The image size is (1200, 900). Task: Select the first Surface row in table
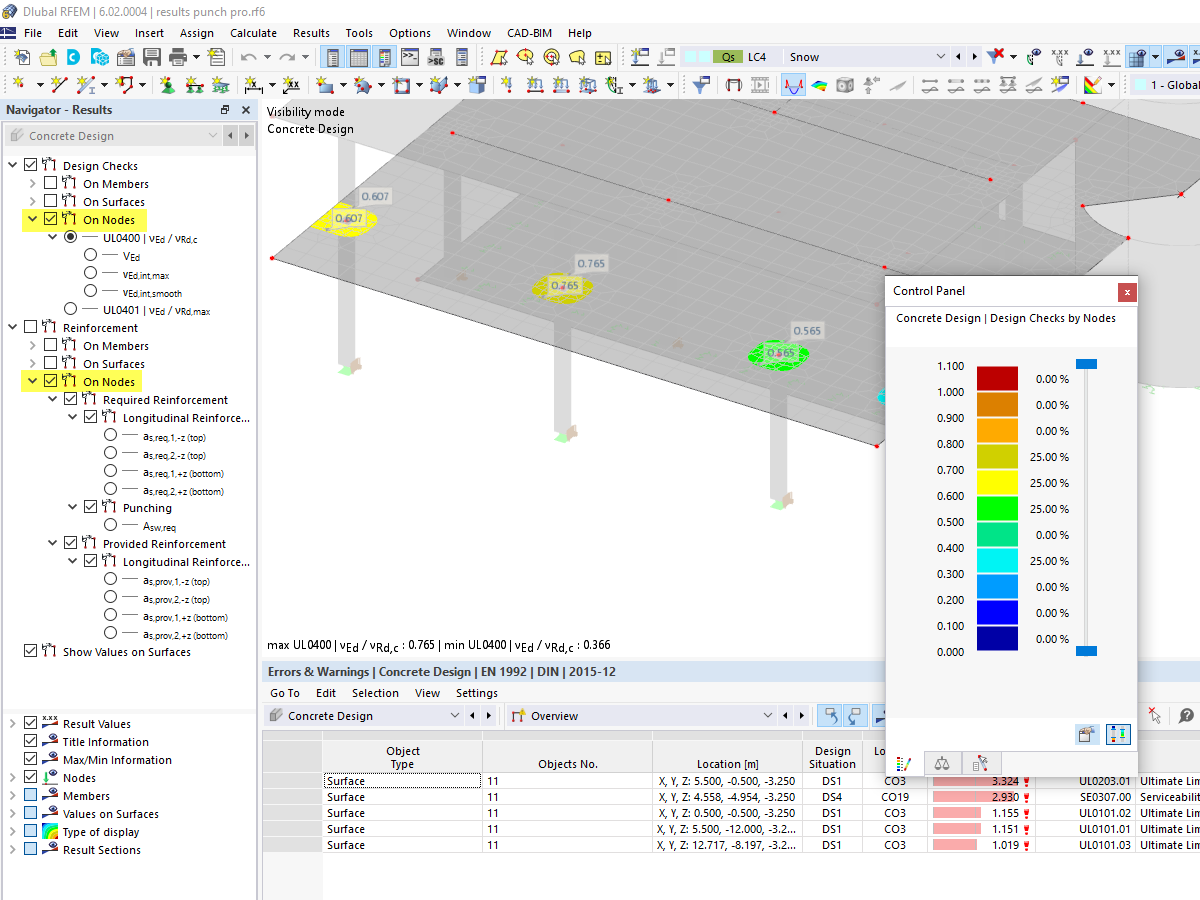click(x=345, y=781)
